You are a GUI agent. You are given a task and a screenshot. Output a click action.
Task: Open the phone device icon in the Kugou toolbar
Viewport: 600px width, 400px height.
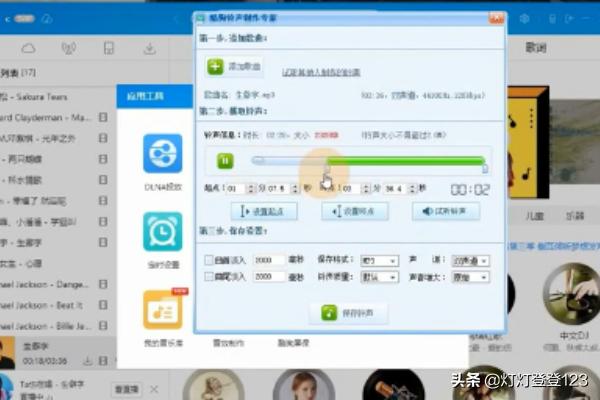click(109, 49)
